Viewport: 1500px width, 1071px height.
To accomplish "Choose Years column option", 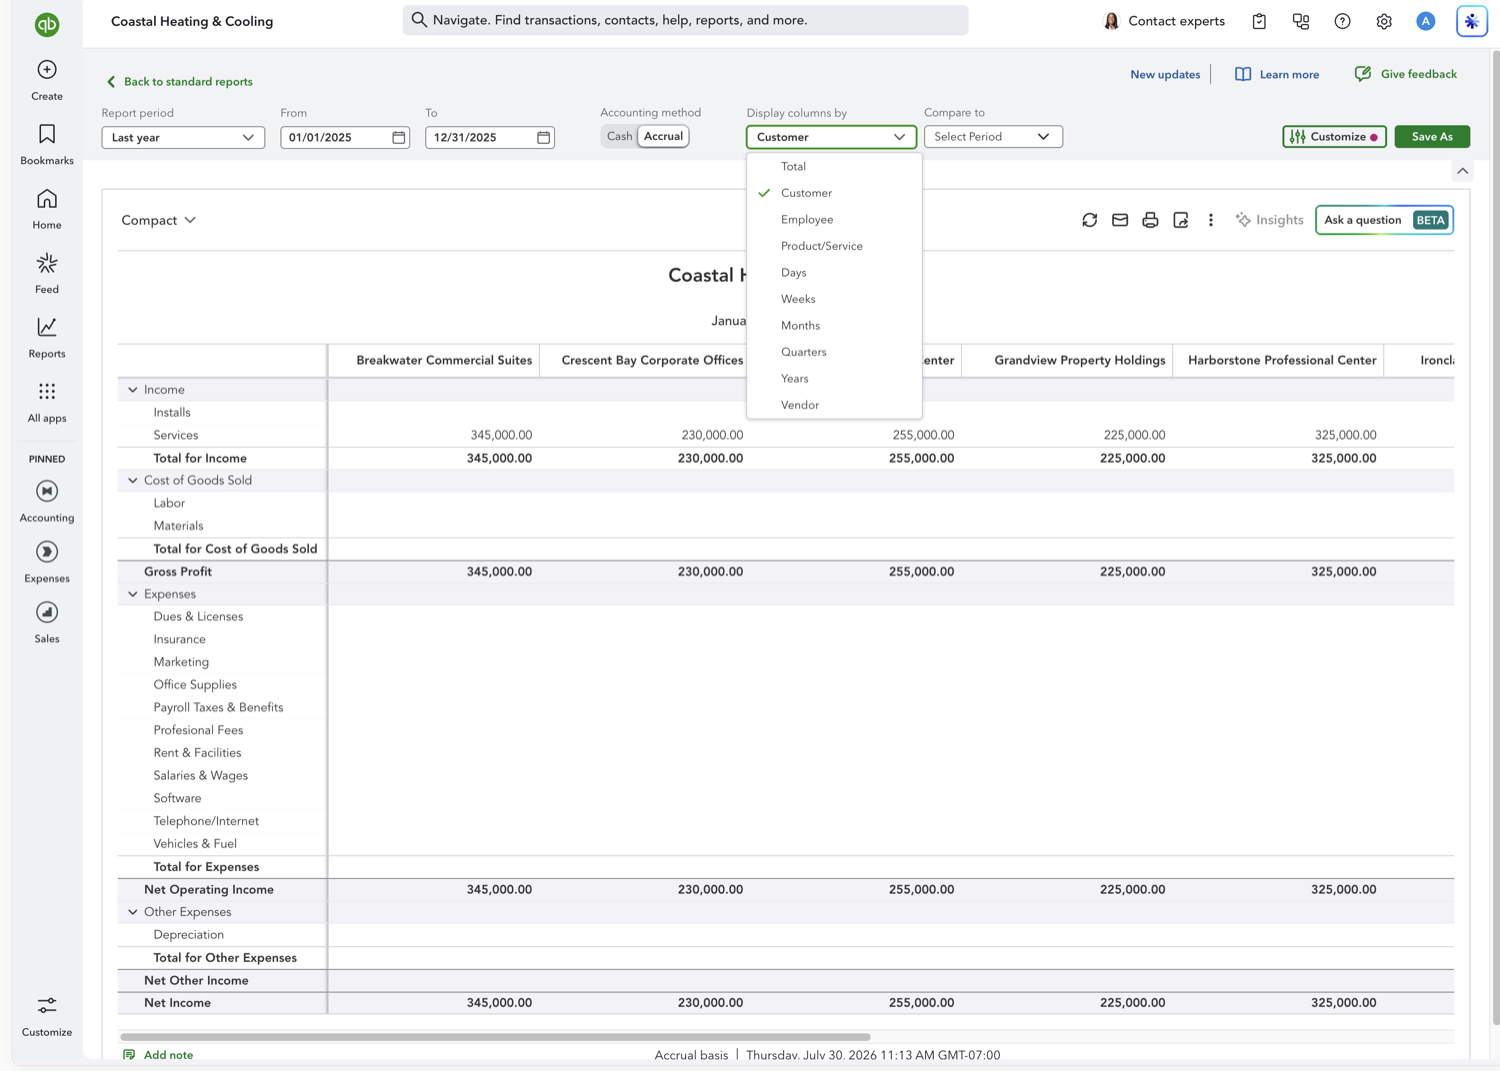I will pyautogui.click(x=834, y=378).
